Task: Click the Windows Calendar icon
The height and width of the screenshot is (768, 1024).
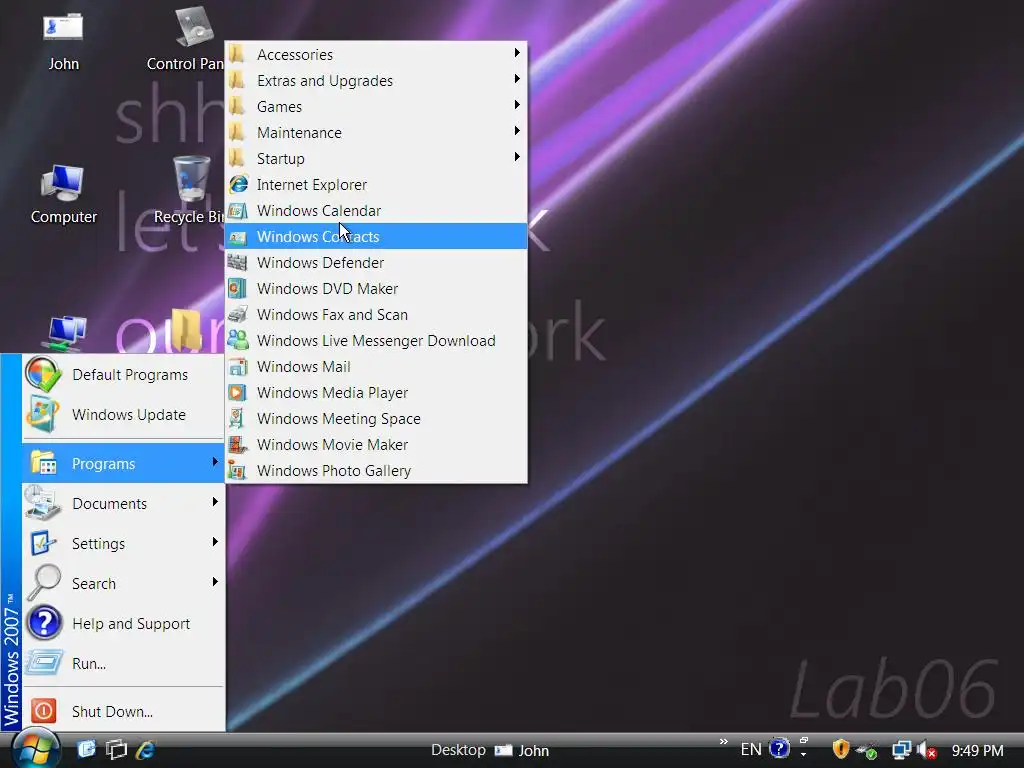Action: click(238, 210)
